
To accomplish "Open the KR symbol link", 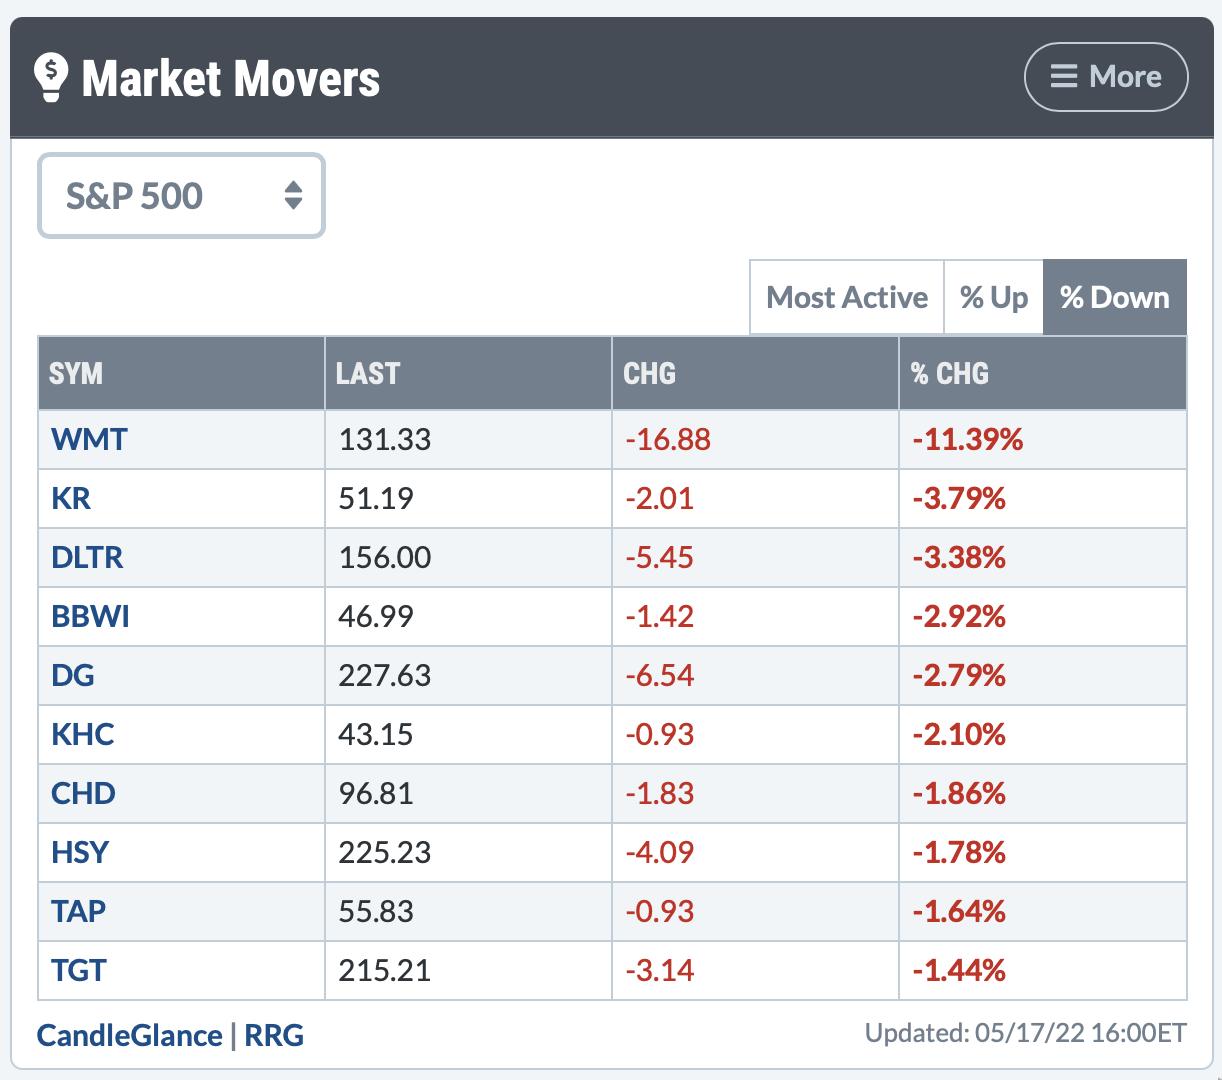I will [71, 498].
